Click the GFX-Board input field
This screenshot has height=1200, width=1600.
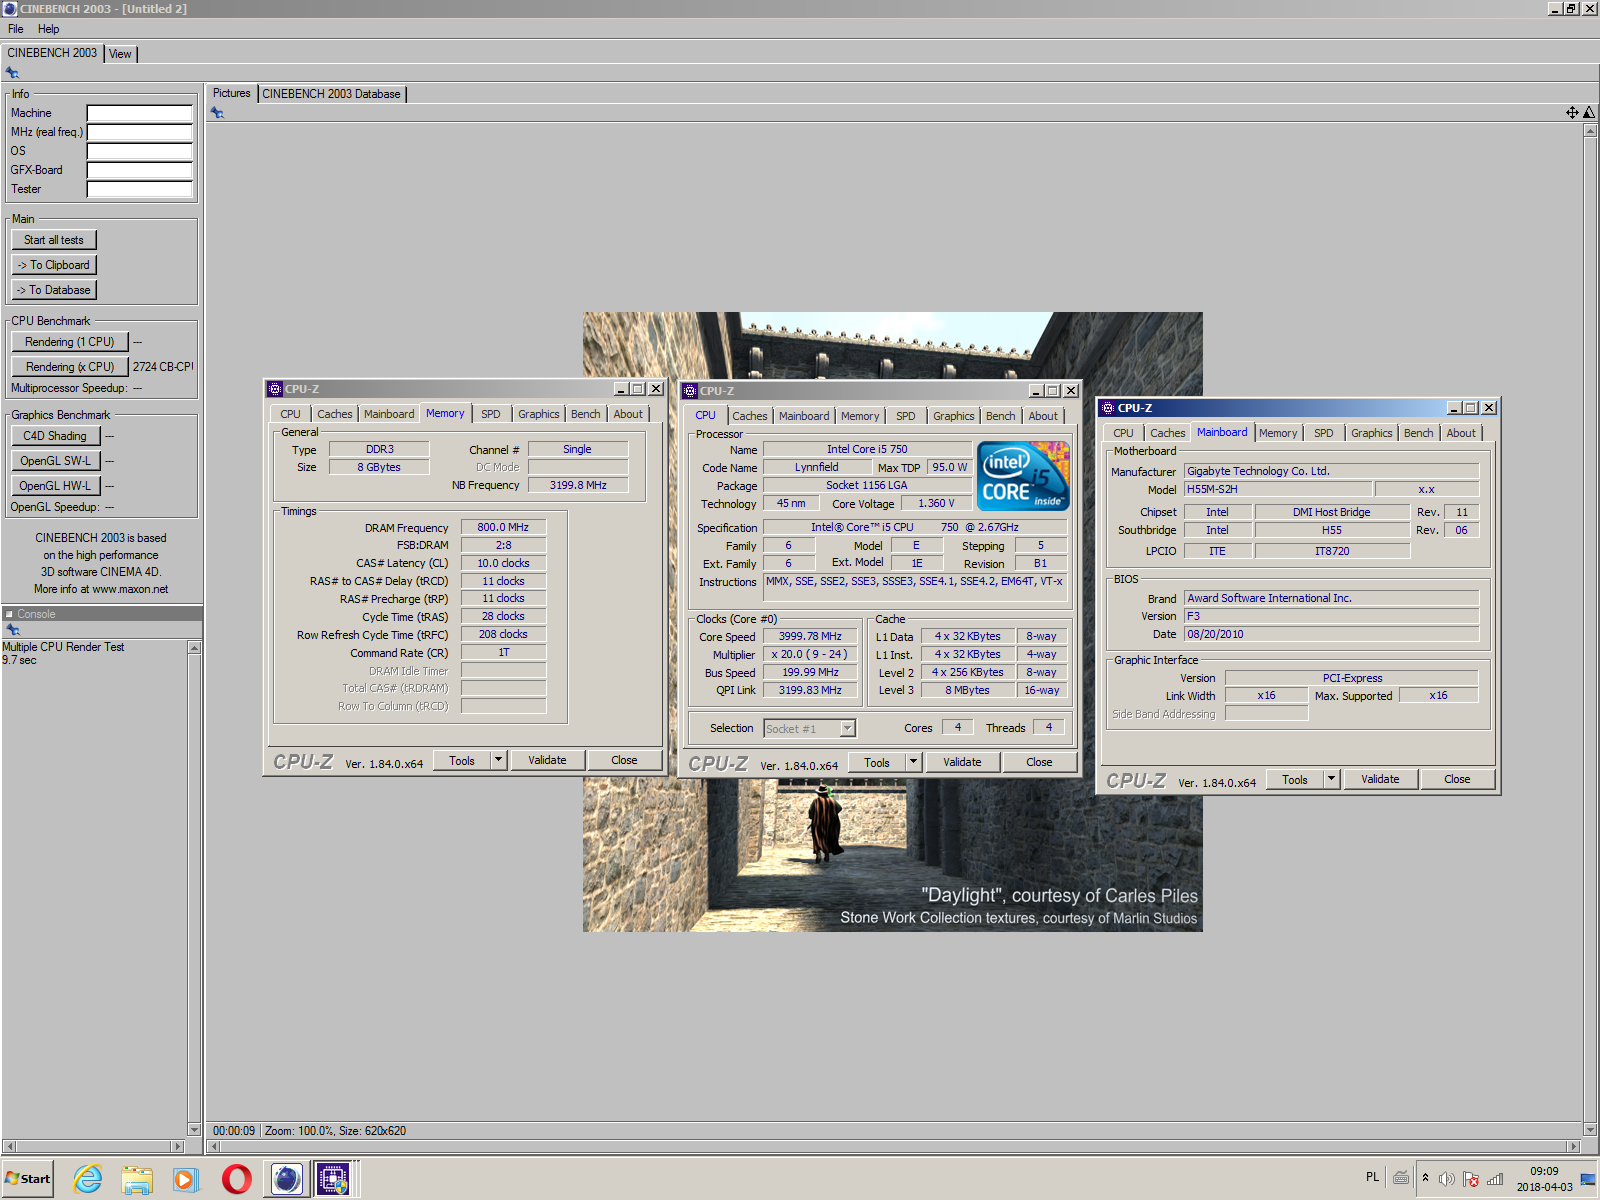tap(140, 170)
